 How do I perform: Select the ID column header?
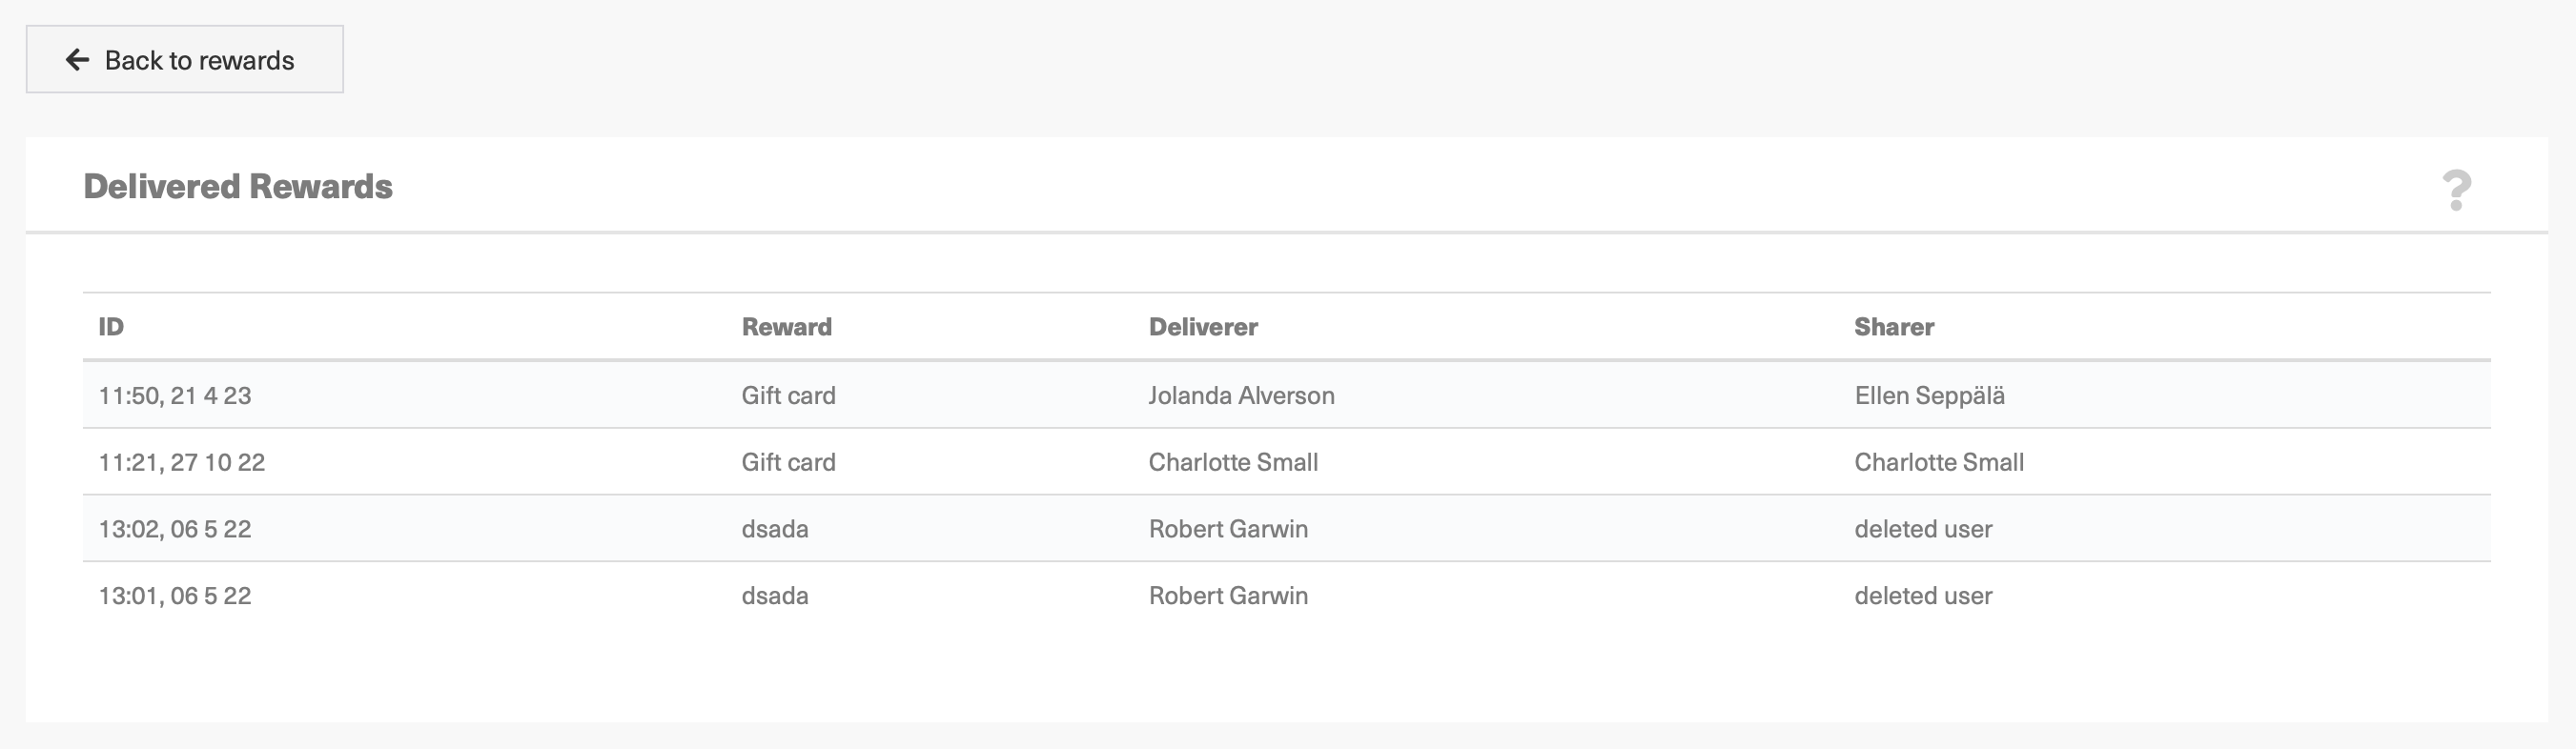click(111, 327)
